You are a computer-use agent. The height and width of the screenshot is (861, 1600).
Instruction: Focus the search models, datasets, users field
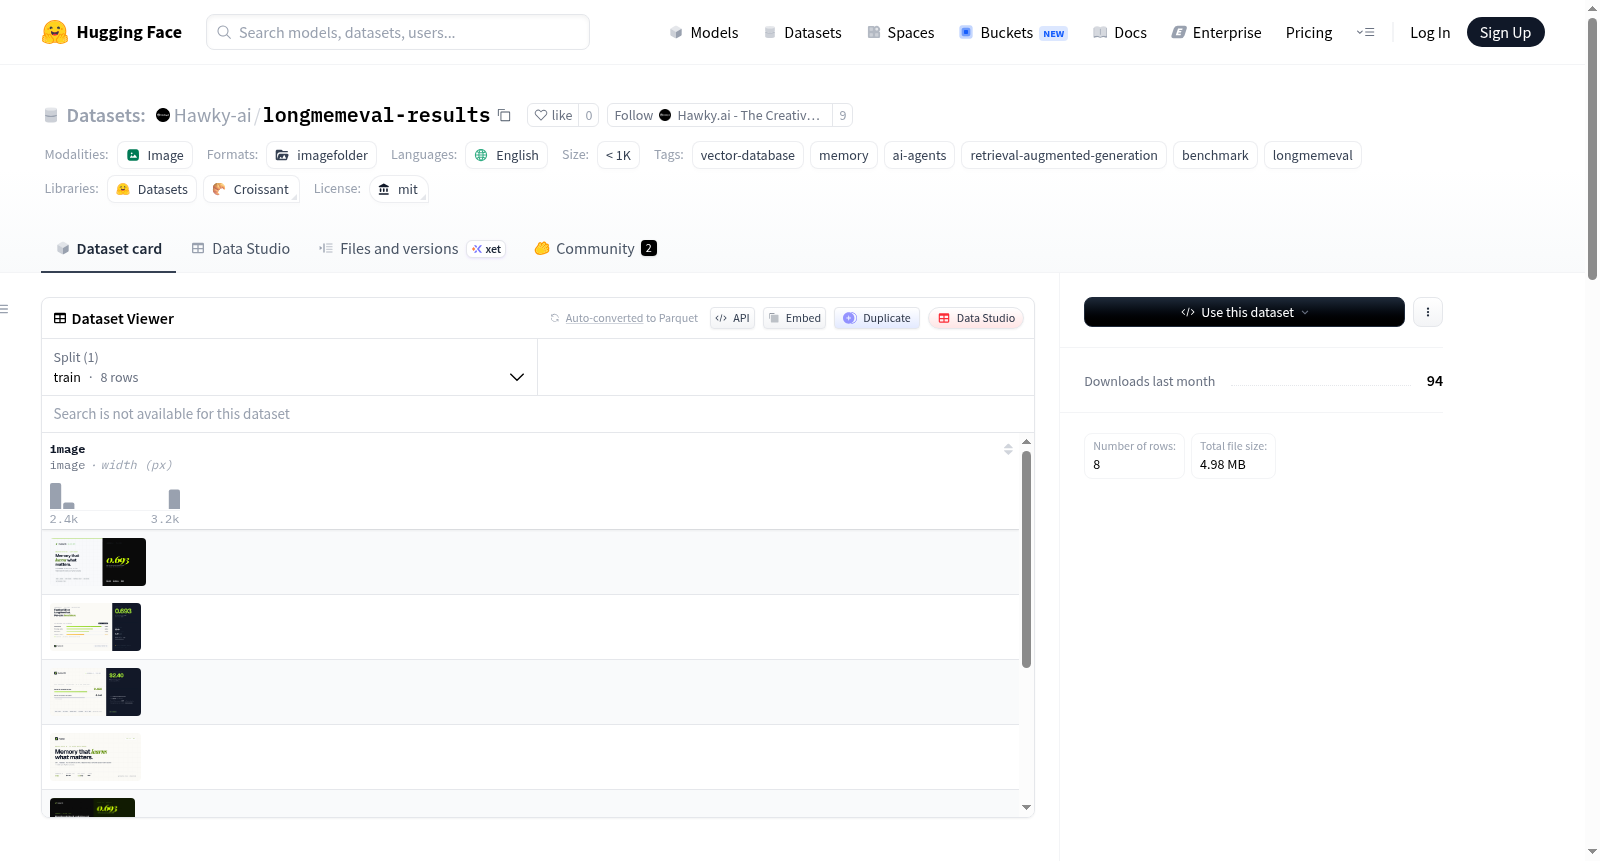tap(398, 32)
